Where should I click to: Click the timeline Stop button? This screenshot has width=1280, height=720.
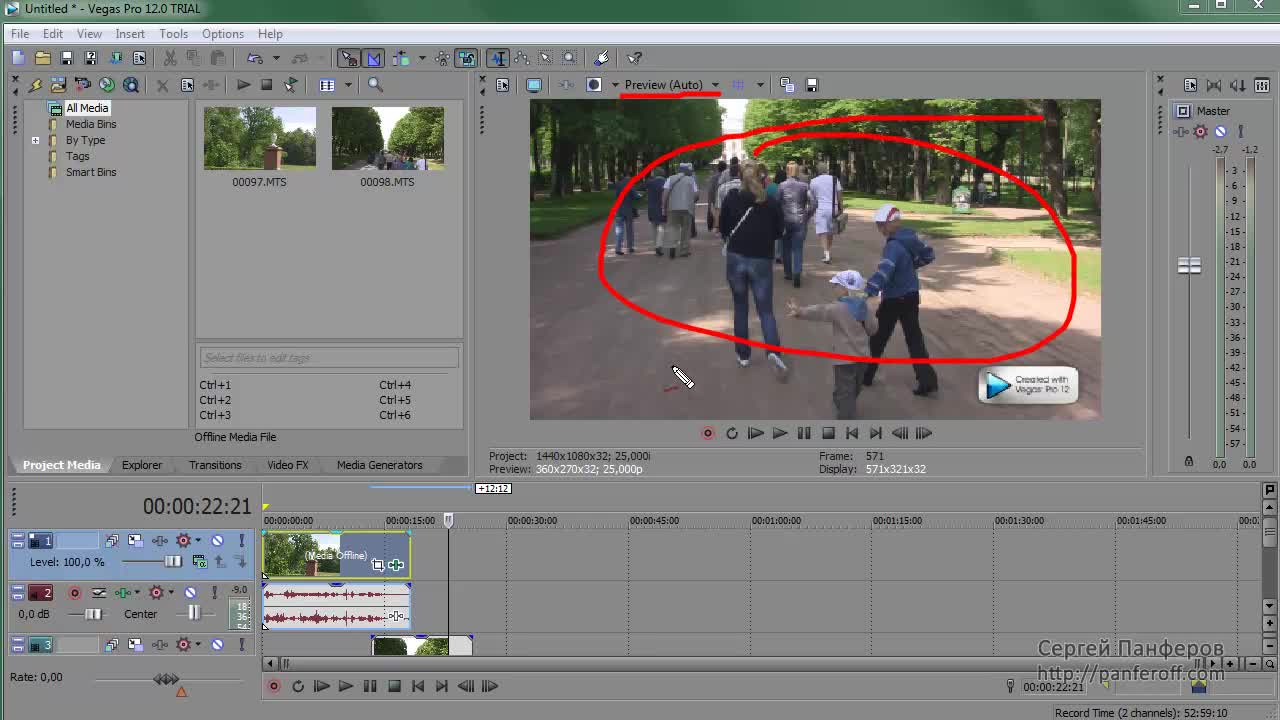point(394,686)
